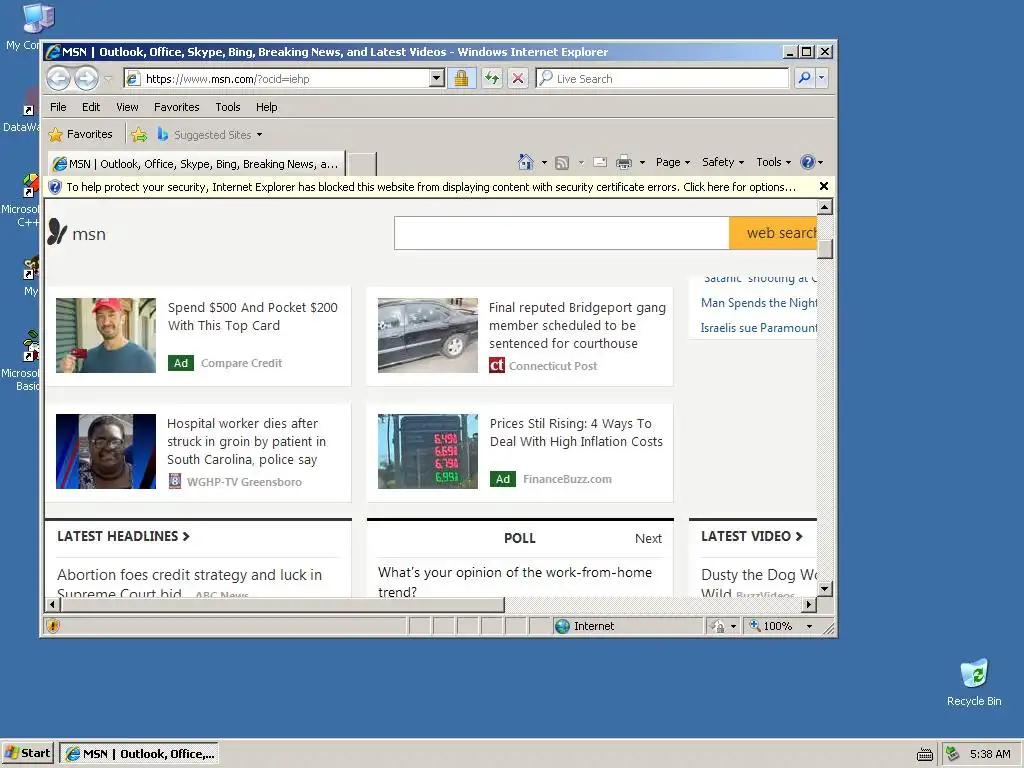Open the Safety dropdown menu
Image resolution: width=1024 pixels, height=768 pixels.
[x=722, y=162]
